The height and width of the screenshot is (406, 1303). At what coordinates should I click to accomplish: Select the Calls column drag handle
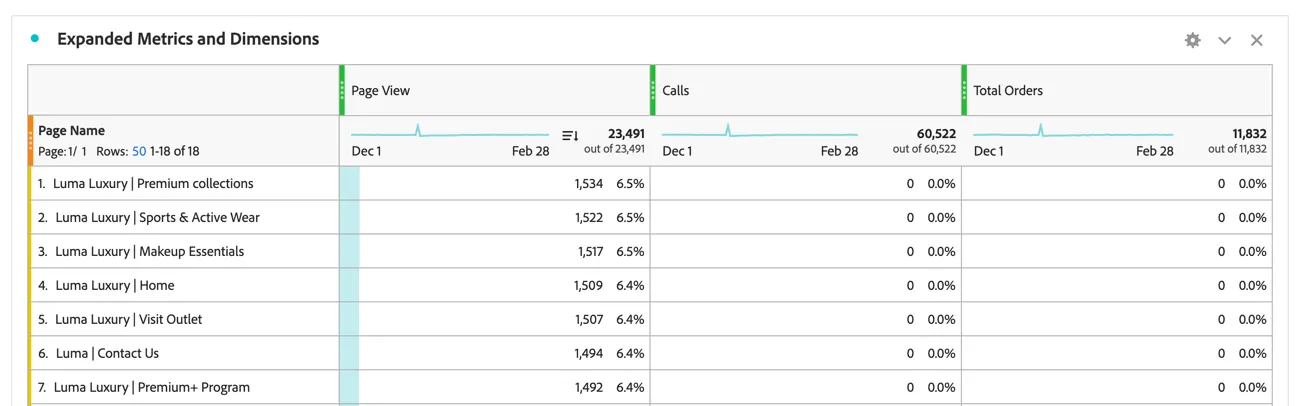[x=653, y=90]
